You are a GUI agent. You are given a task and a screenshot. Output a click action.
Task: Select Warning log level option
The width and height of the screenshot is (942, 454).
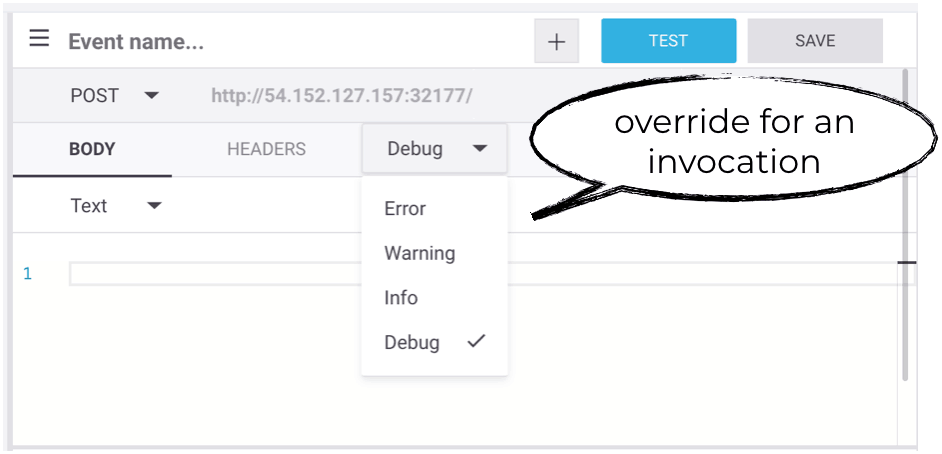(x=419, y=253)
